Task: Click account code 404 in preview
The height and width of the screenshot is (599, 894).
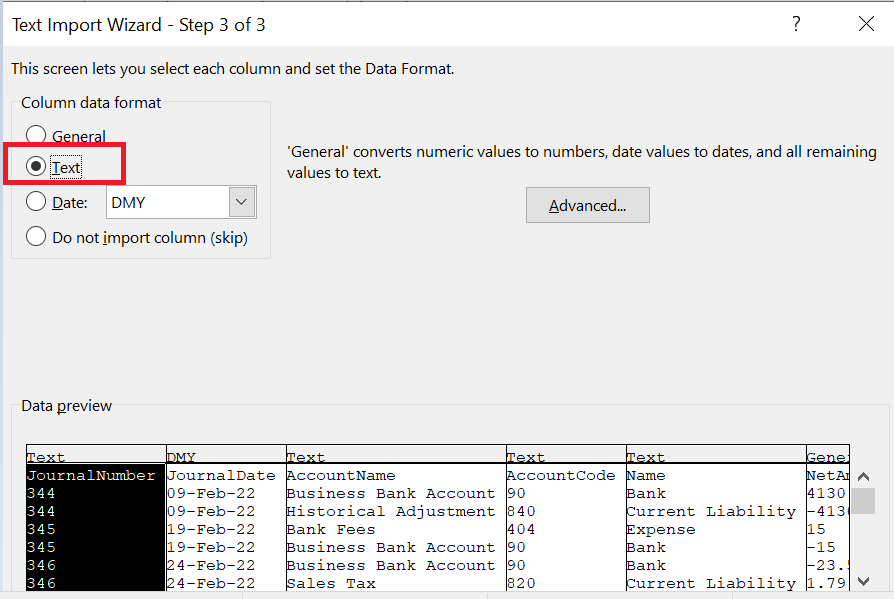Action: 521,529
